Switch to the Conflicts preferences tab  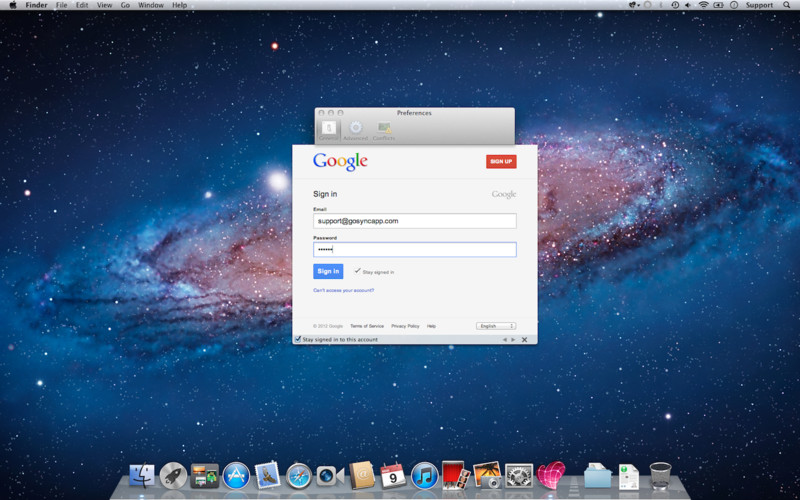(x=384, y=131)
